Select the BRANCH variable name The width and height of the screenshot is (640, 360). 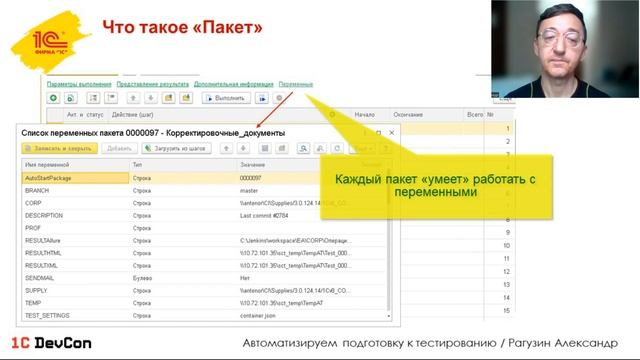tap(37, 191)
